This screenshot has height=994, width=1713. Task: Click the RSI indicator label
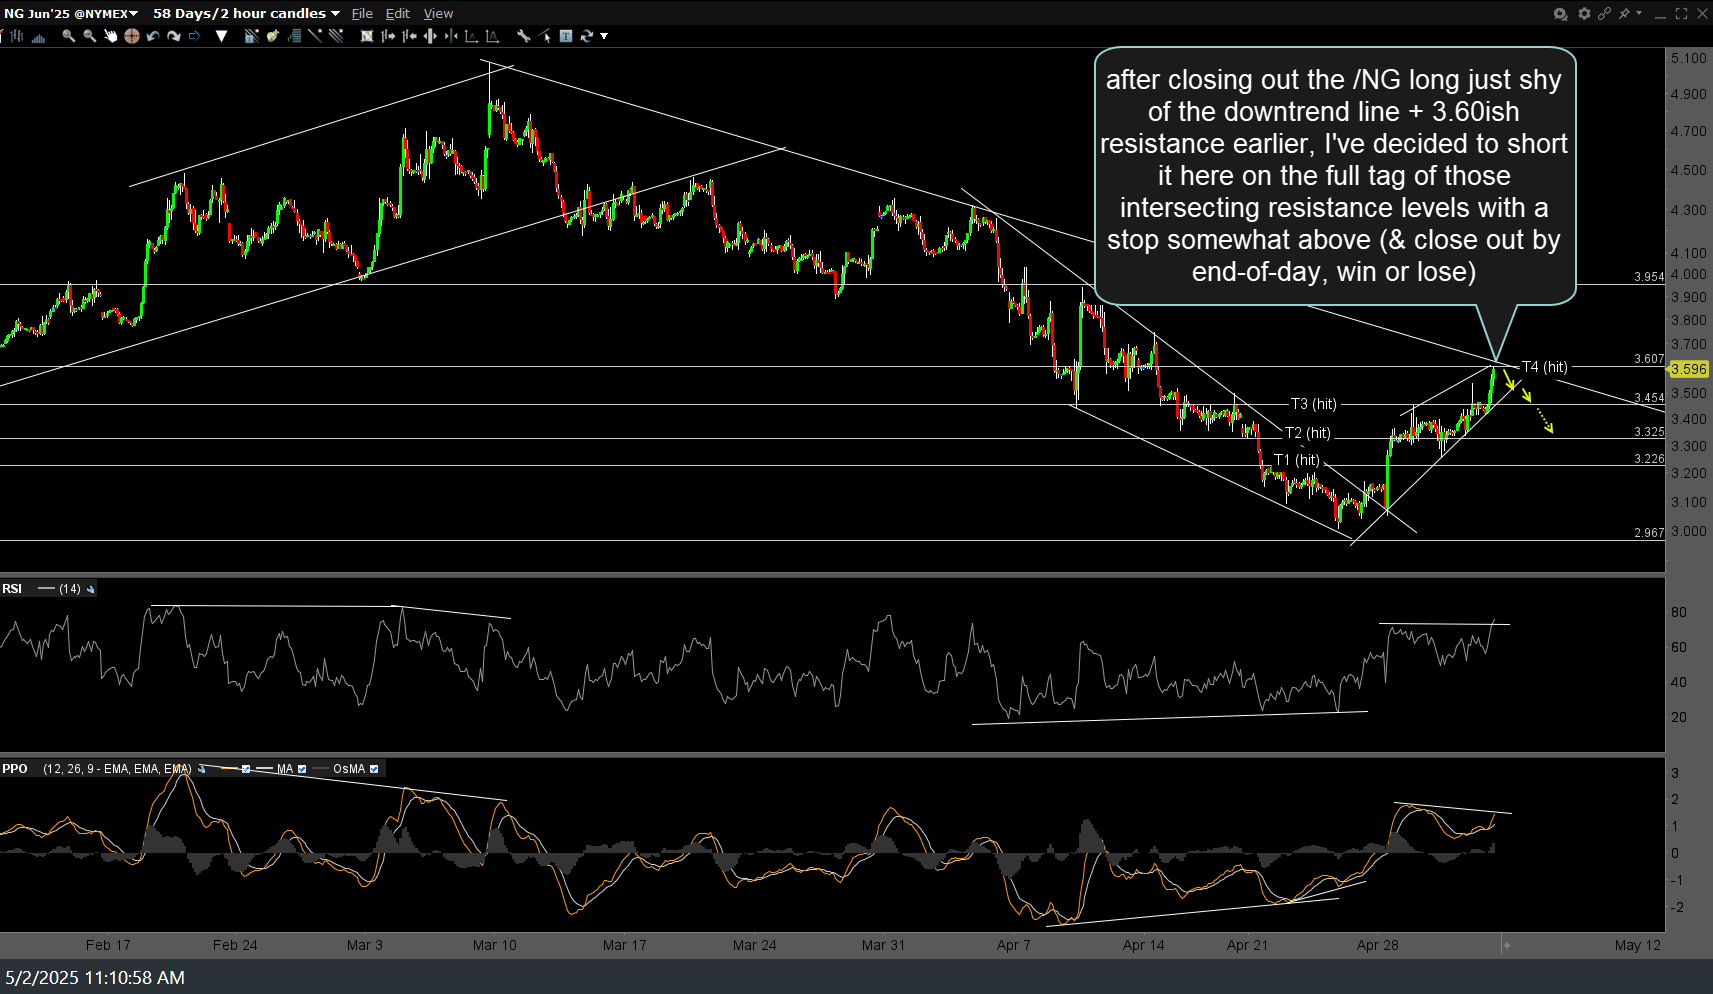[x=12, y=589]
